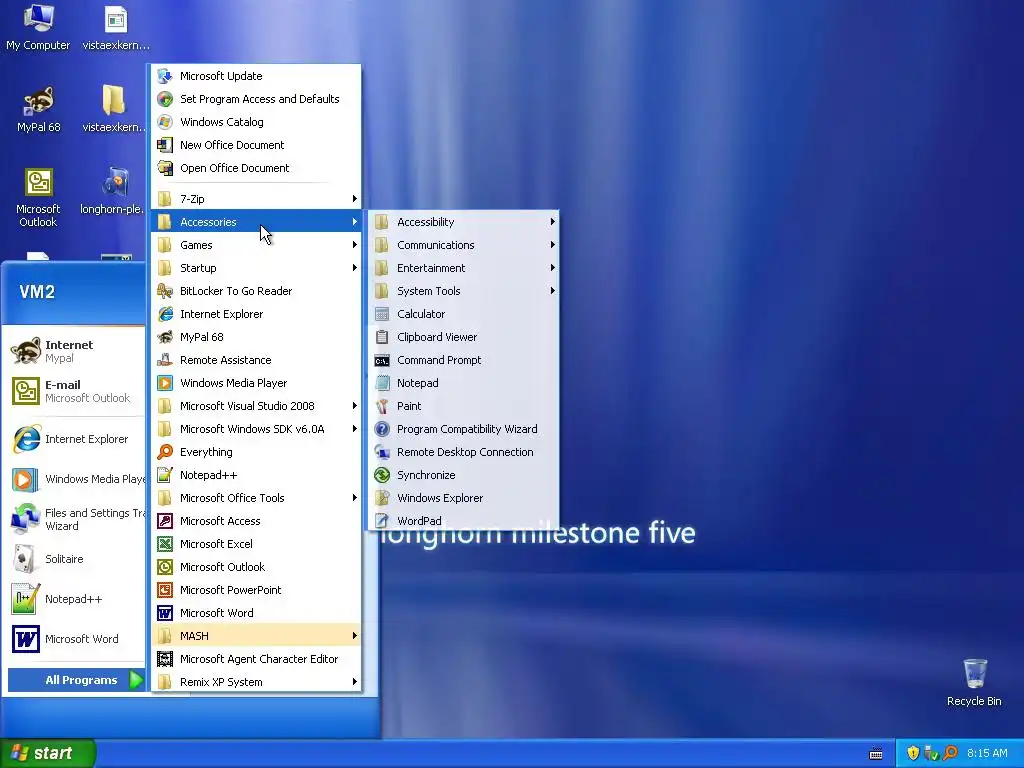Image resolution: width=1024 pixels, height=768 pixels.
Task: Click the Calculator icon in Accessories
Action: 382,314
